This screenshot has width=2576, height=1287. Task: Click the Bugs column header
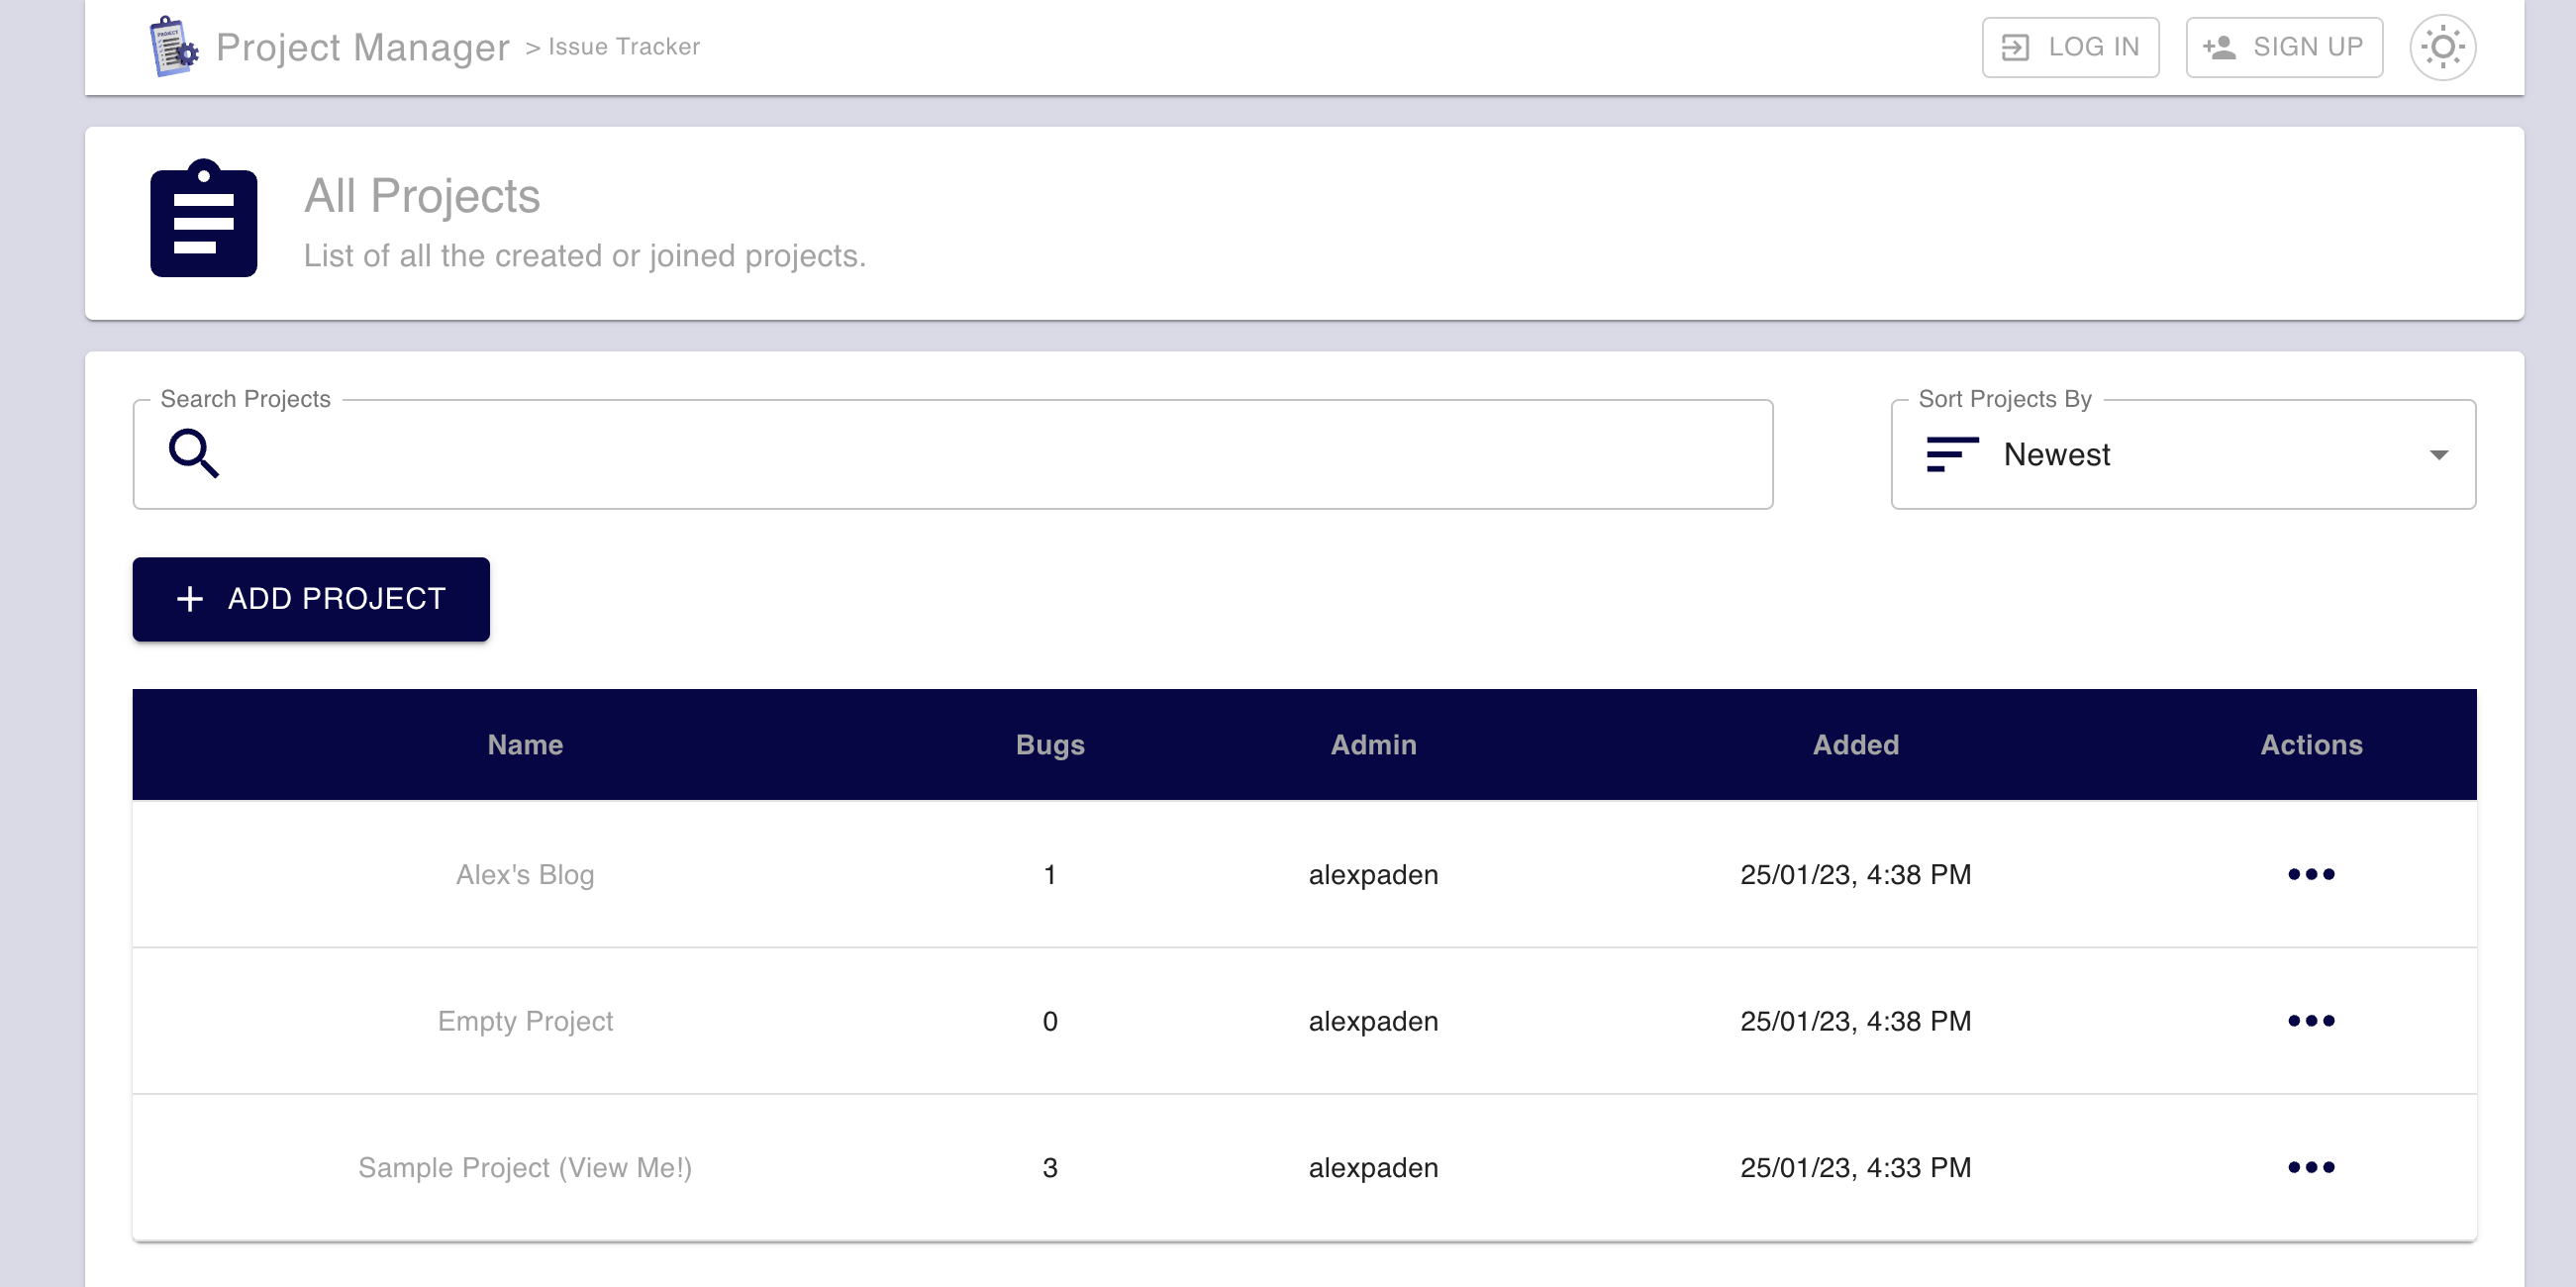point(1050,745)
